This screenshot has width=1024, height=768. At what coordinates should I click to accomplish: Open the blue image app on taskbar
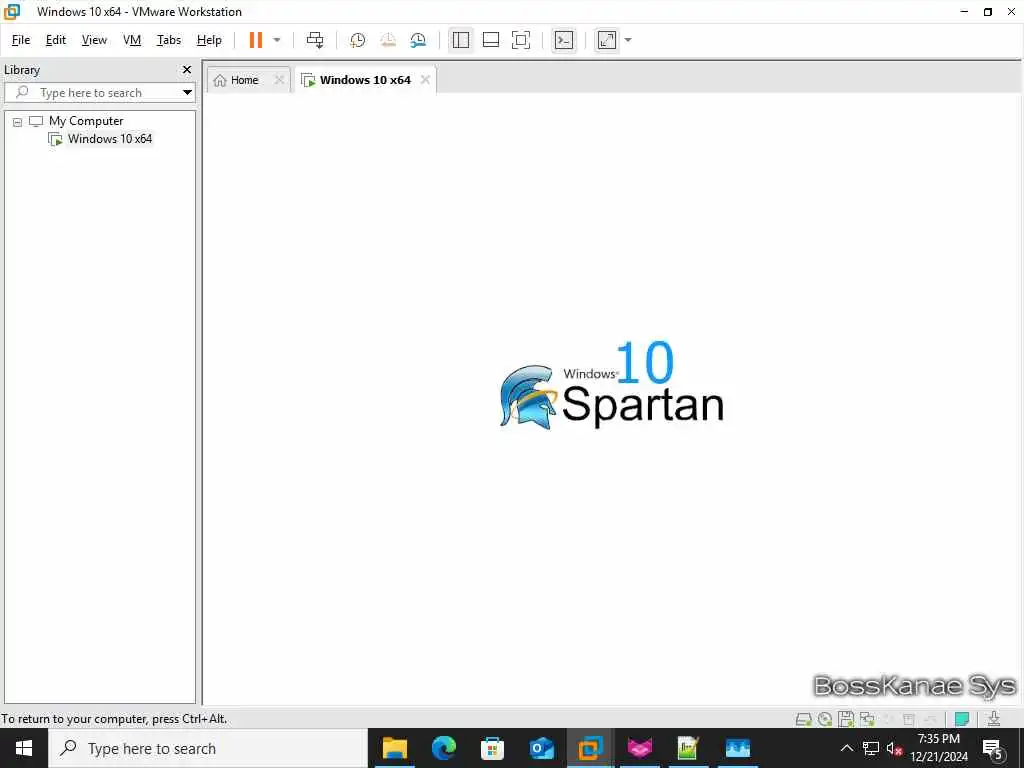pos(737,748)
